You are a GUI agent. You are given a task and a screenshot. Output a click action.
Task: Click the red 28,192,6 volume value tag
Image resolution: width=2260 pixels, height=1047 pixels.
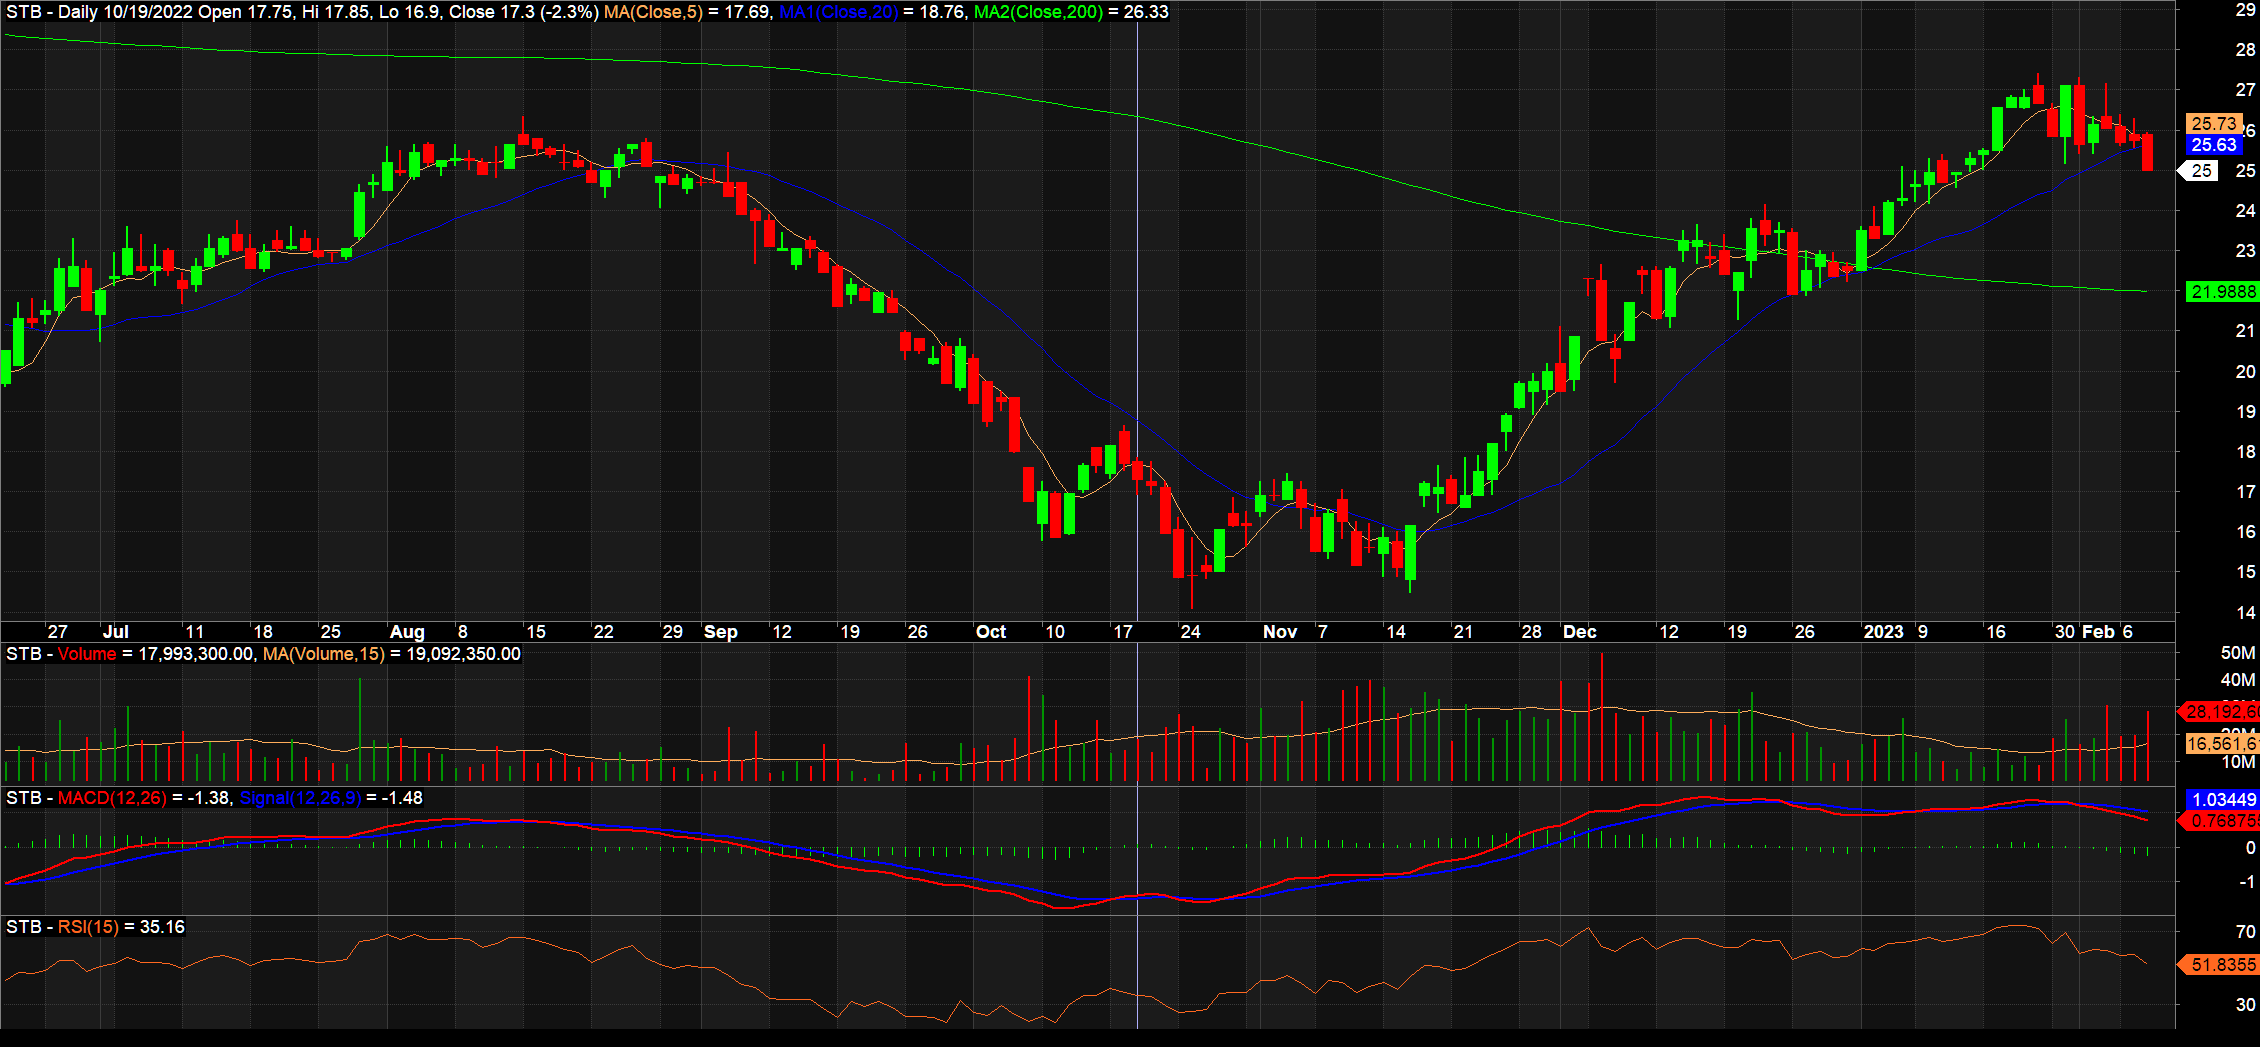coord(2218,712)
